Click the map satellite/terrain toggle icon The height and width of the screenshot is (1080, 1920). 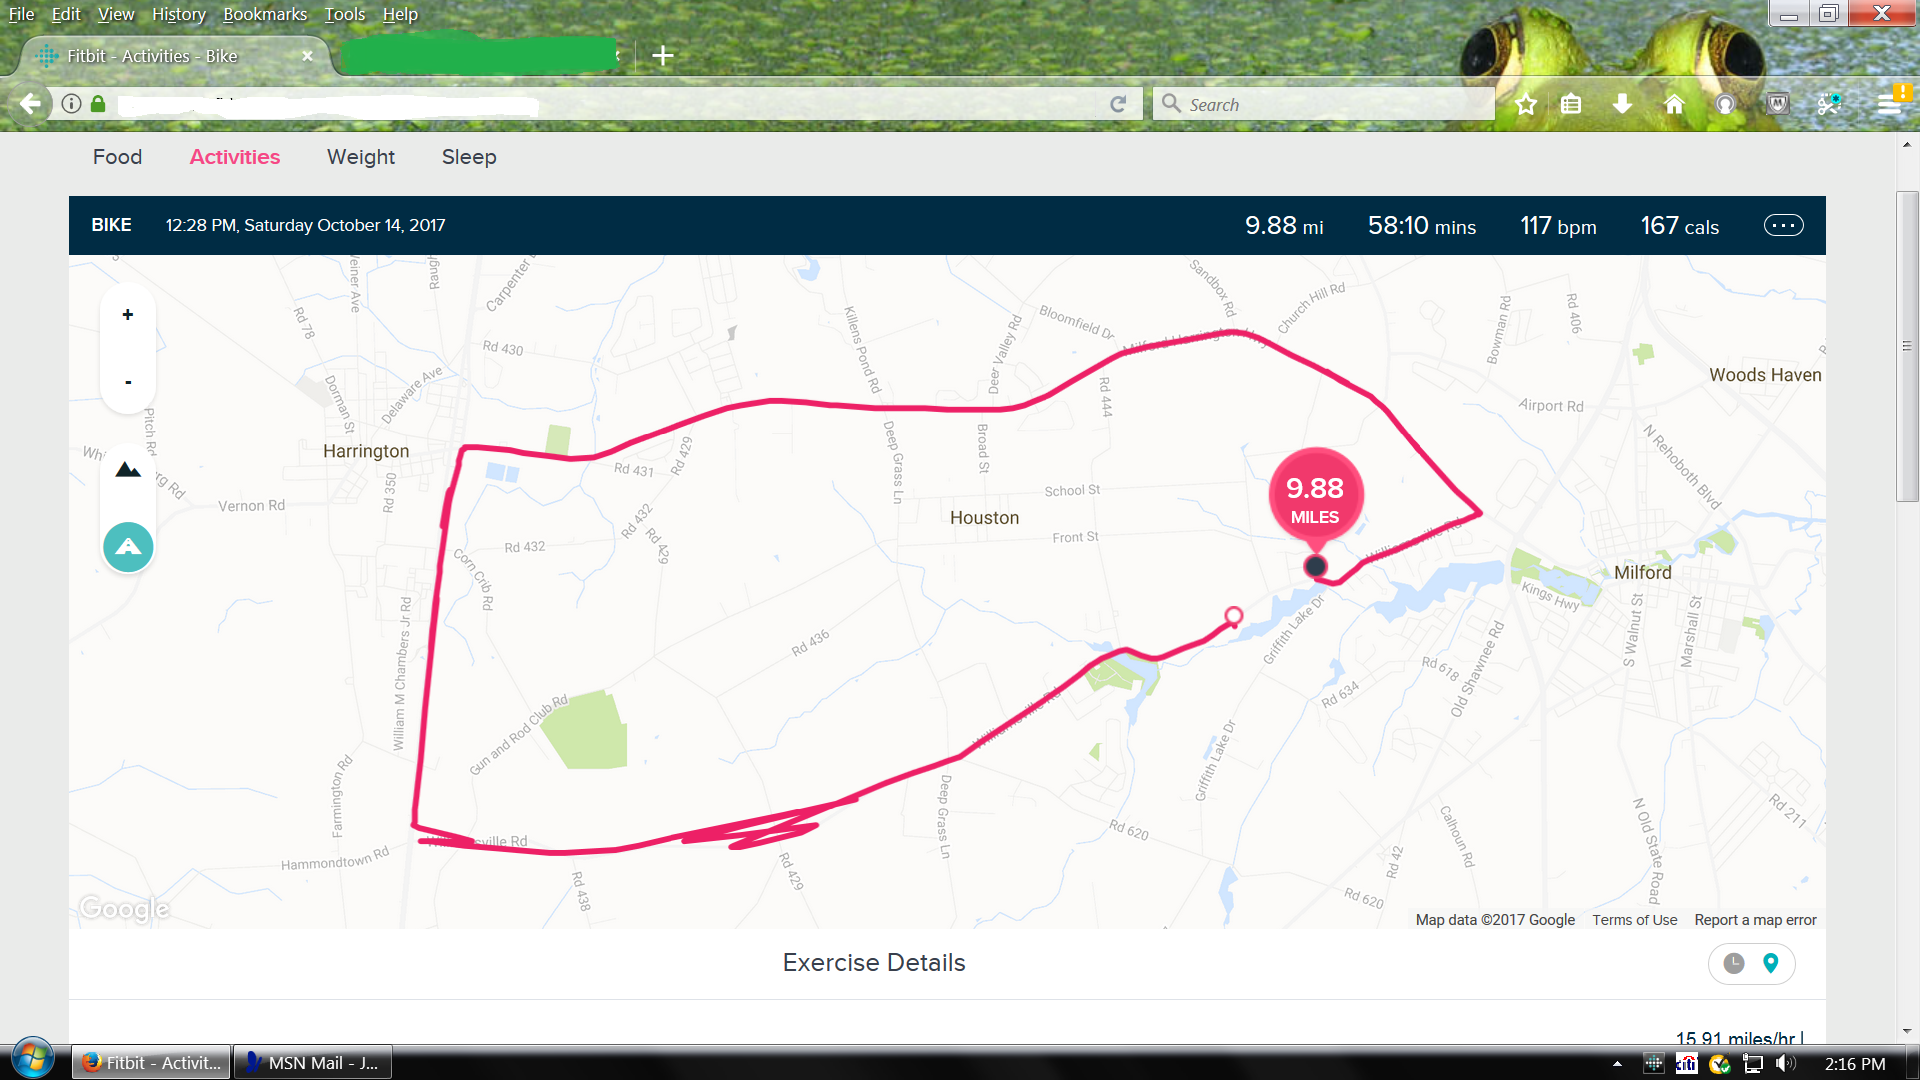(127, 469)
